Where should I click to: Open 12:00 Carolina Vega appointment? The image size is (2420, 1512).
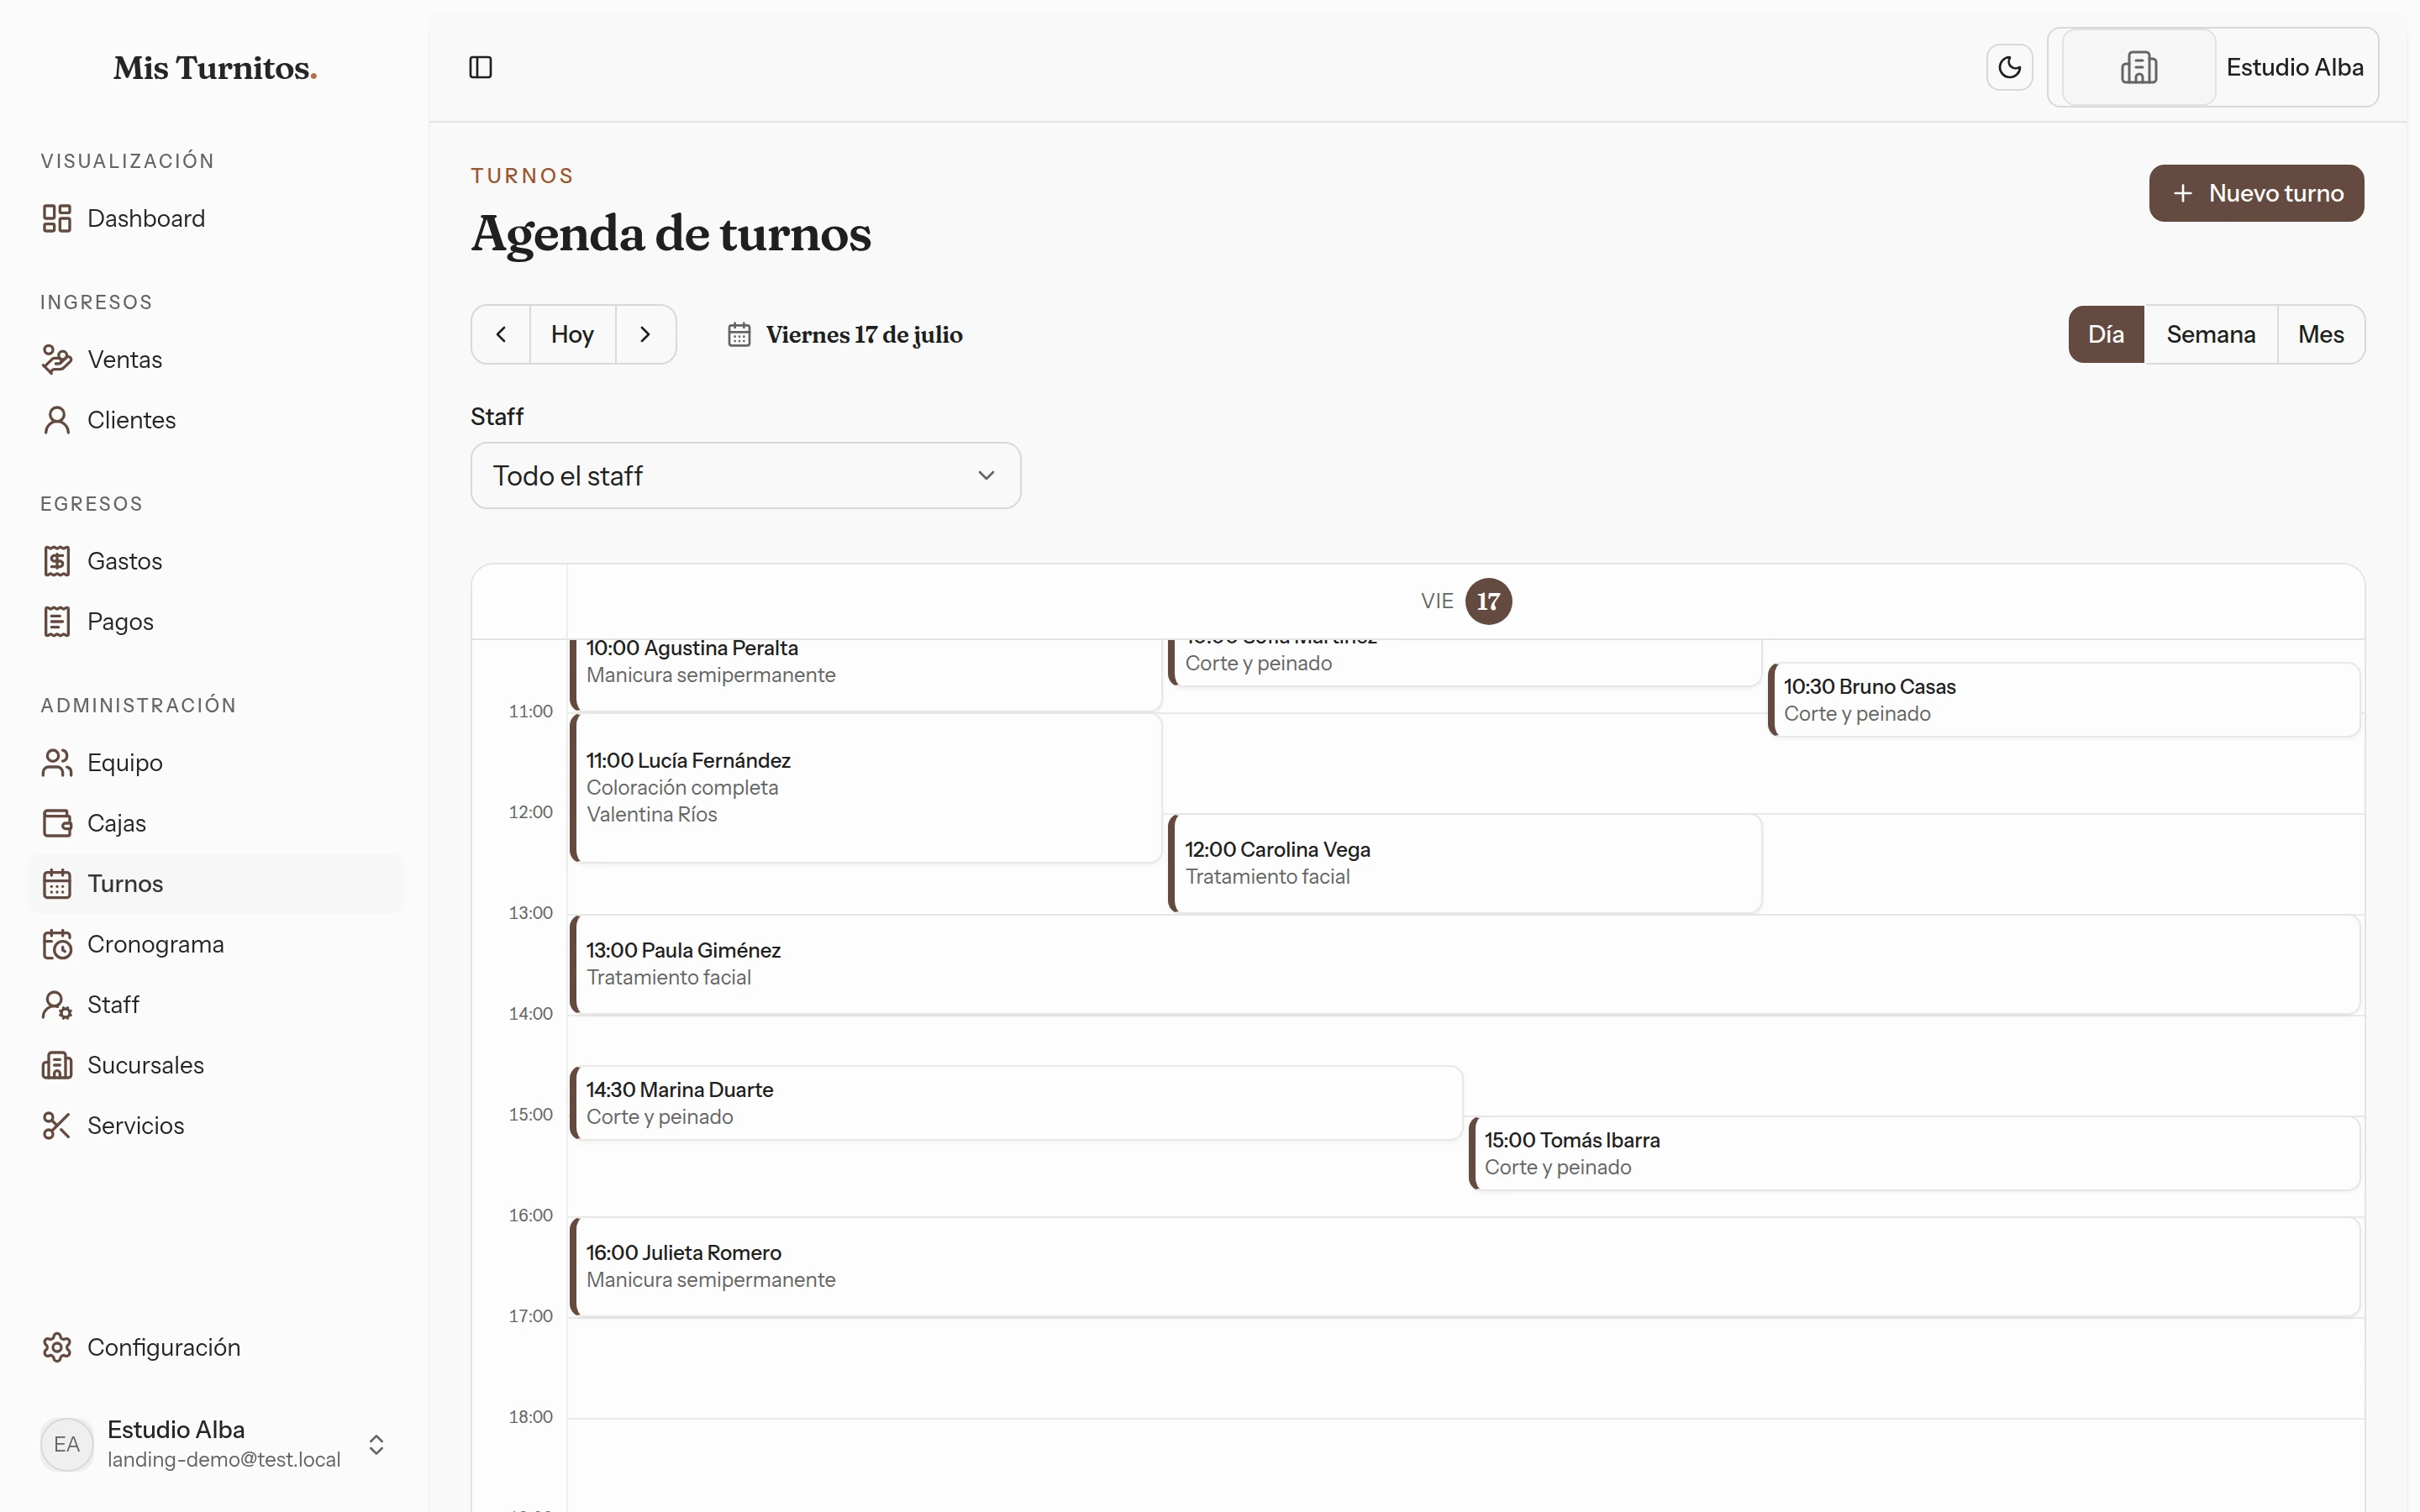pos(1465,863)
